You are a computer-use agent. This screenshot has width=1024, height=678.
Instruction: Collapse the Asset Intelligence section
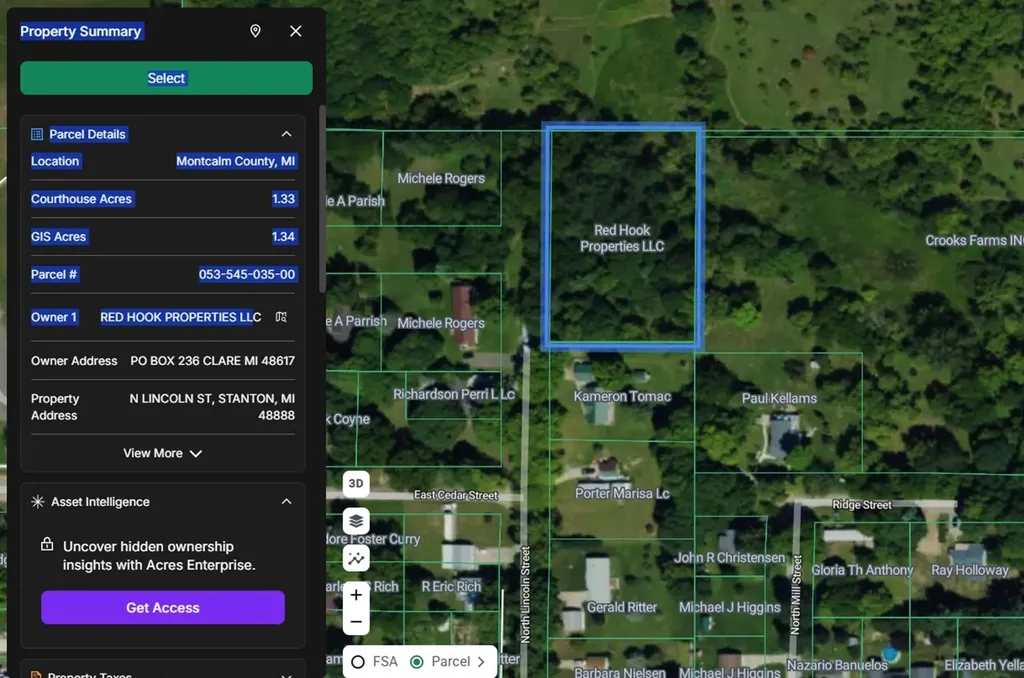tap(286, 502)
